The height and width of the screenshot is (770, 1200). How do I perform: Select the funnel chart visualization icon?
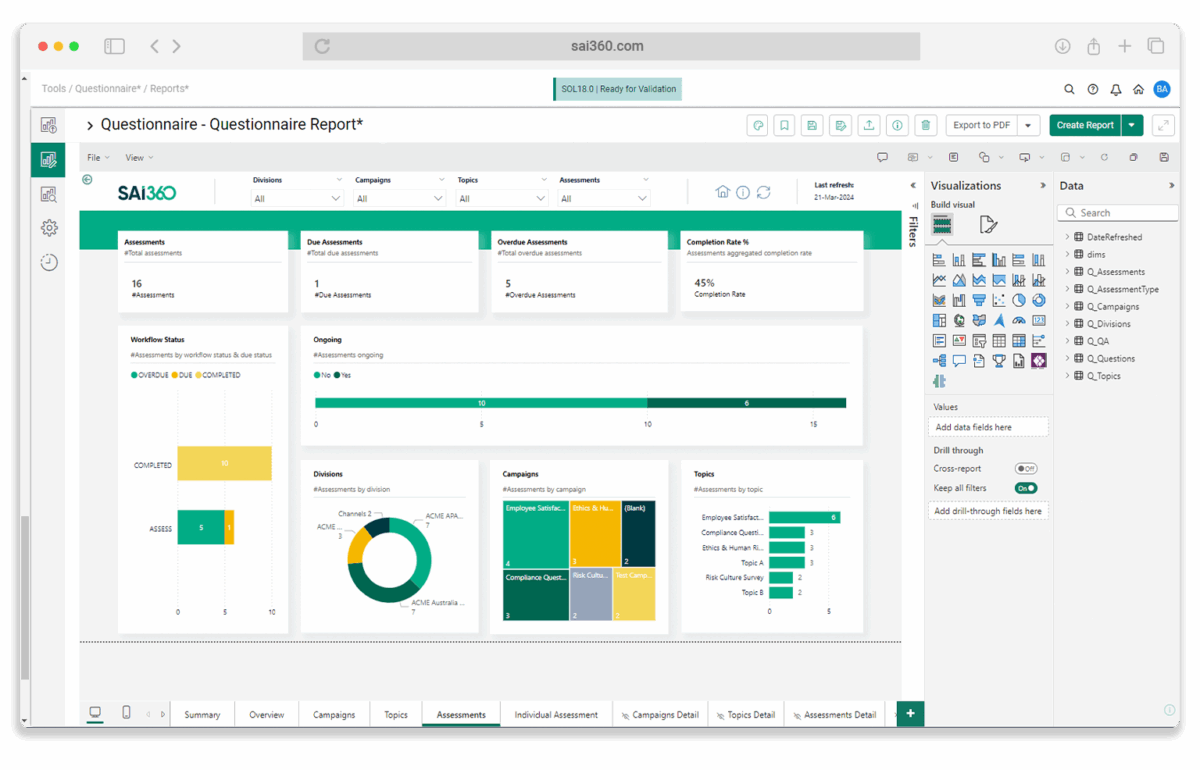coord(979,300)
